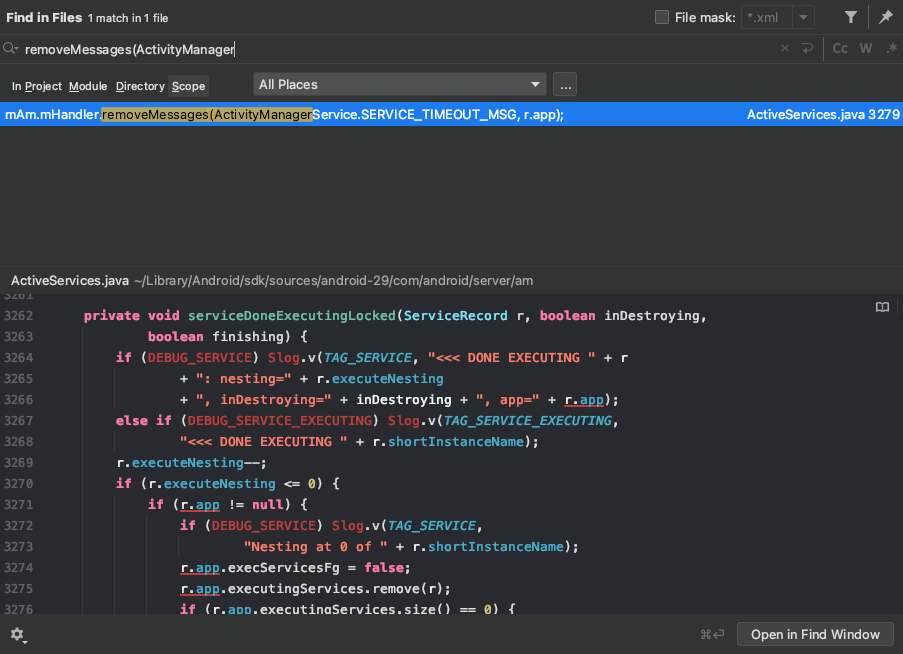Click the File mask *.xml text field
The image size is (903, 654).
tap(767, 17)
